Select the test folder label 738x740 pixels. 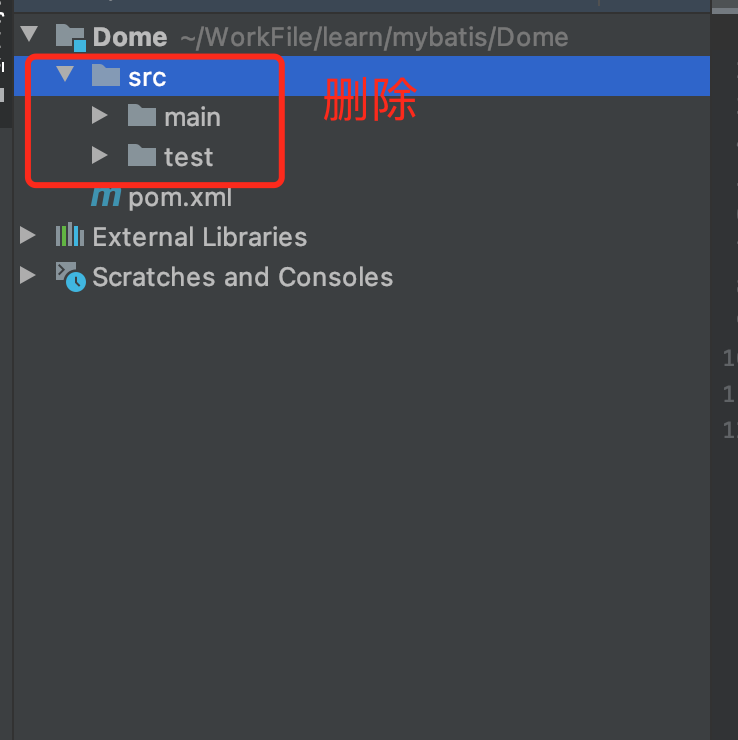(189, 157)
